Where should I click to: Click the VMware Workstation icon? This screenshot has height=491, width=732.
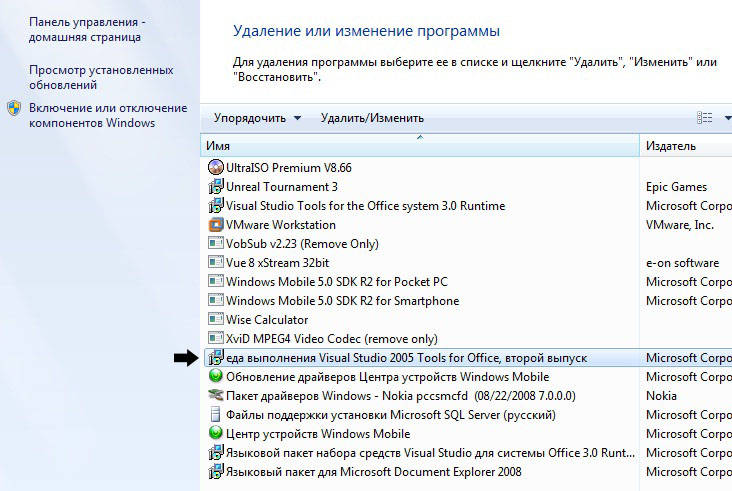pyautogui.click(x=216, y=224)
